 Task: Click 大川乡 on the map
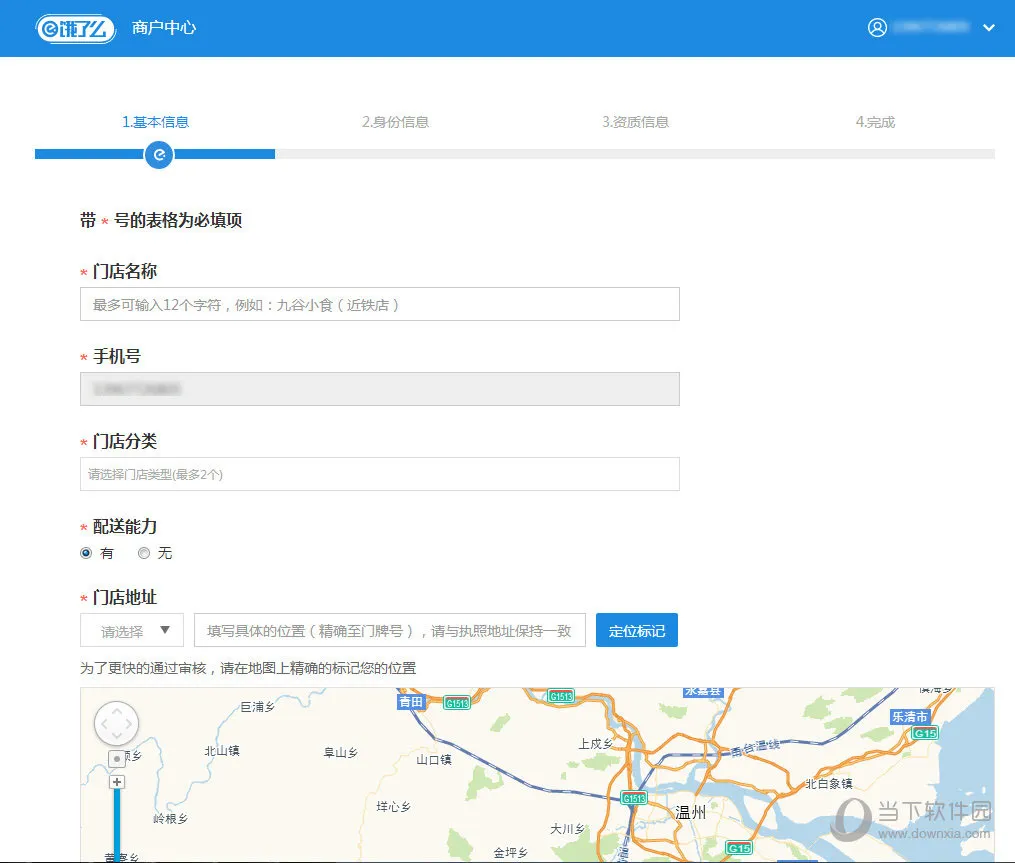coord(568,829)
